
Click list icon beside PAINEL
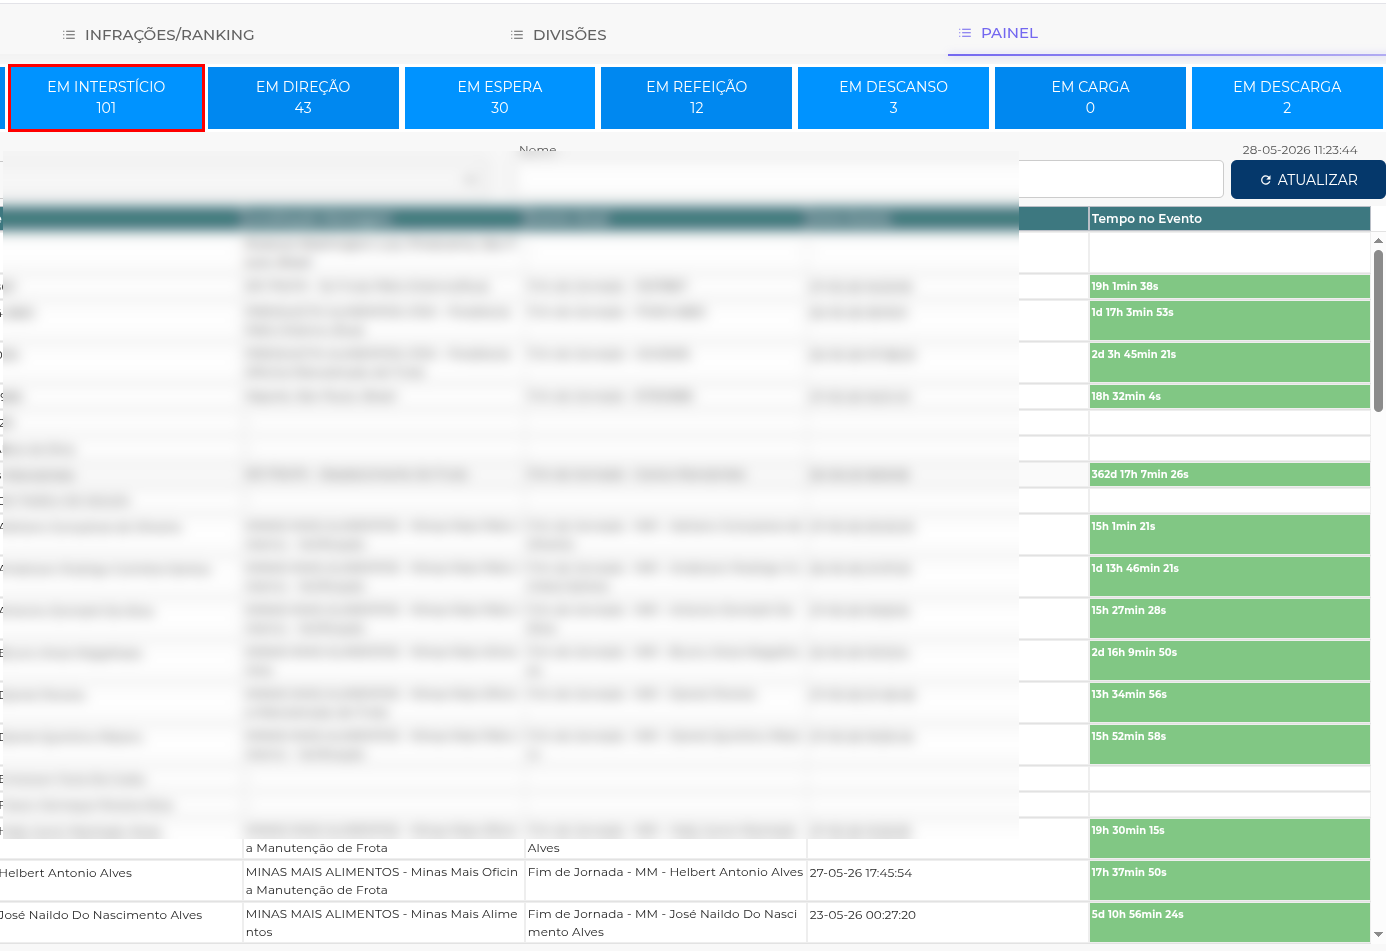point(965,33)
